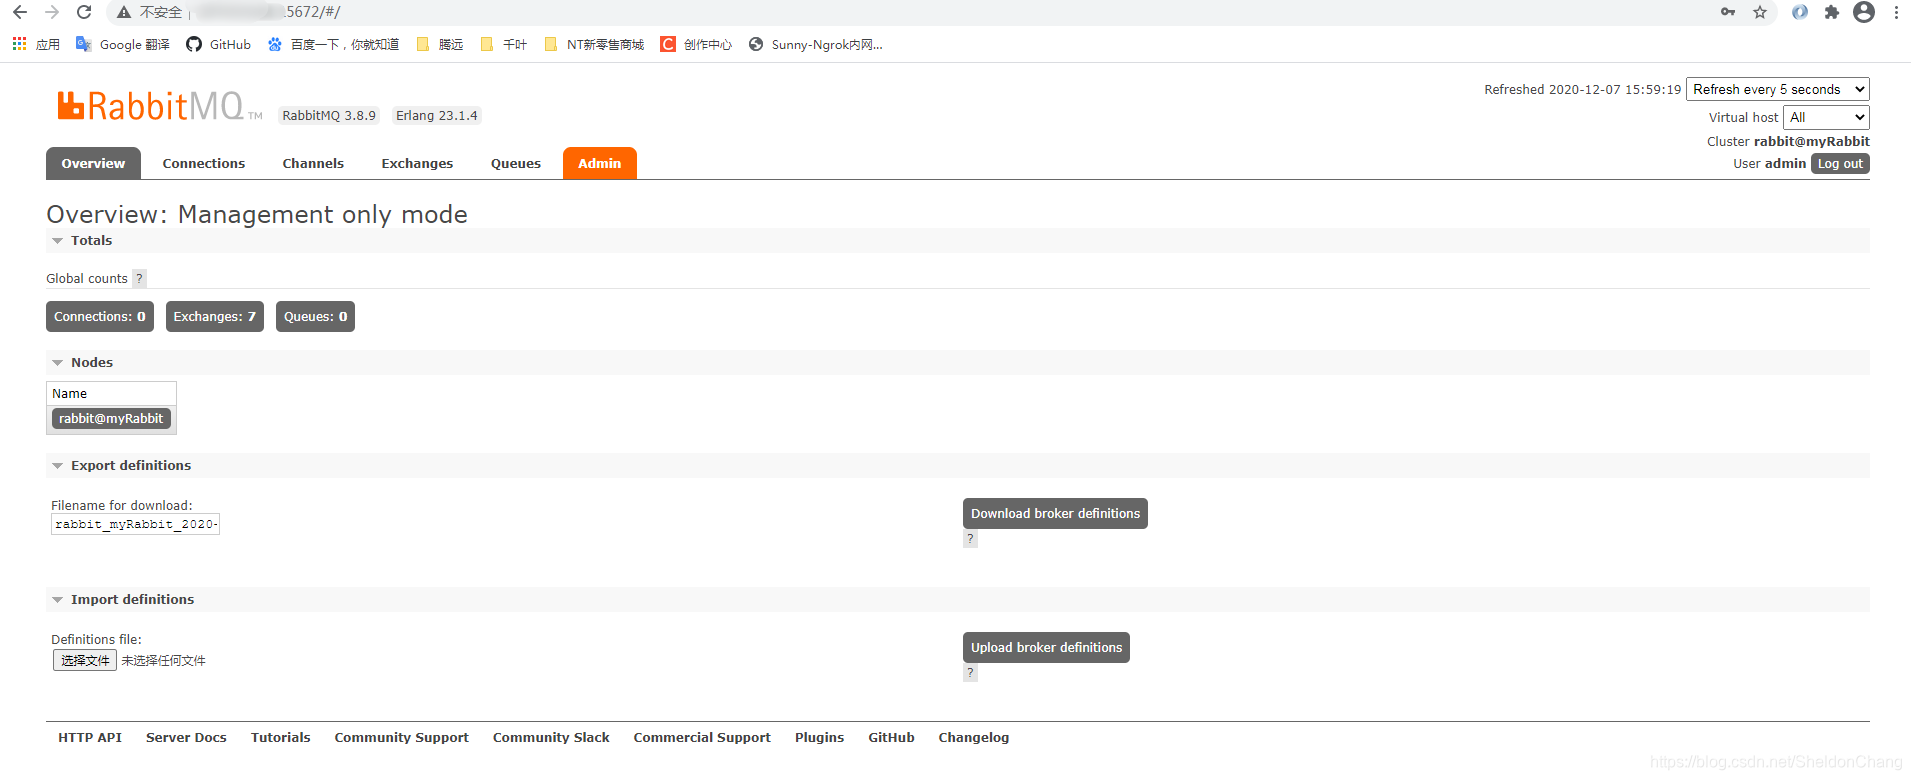The width and height of the screenshot is (1911, 780).
Task: Open the 千叶 bookmark folder
Action: point(504,44)
